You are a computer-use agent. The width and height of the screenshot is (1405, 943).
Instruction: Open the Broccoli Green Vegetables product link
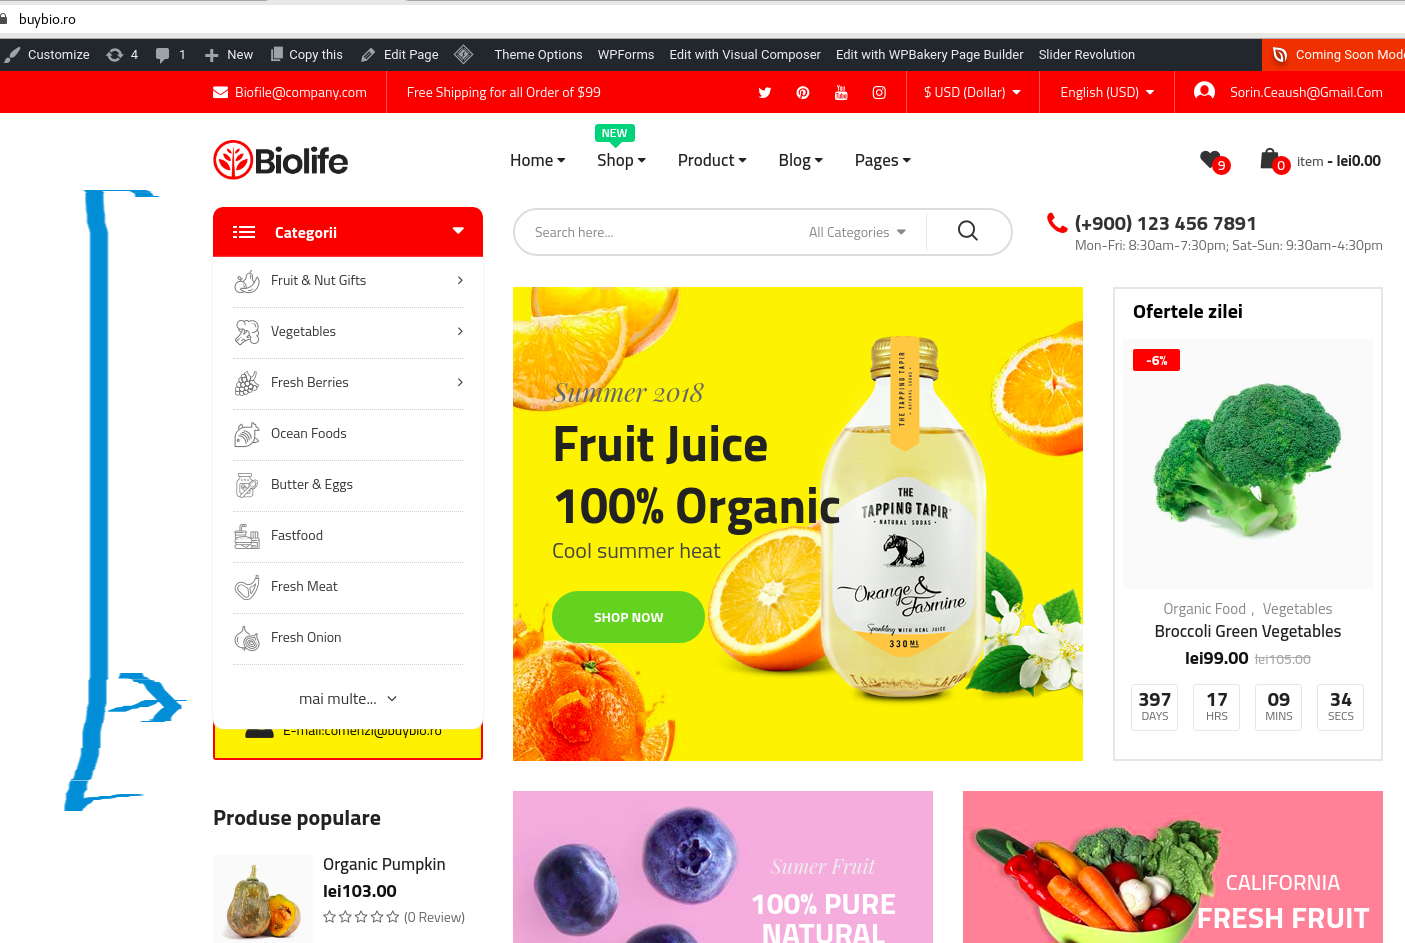tap(1248, 631)
